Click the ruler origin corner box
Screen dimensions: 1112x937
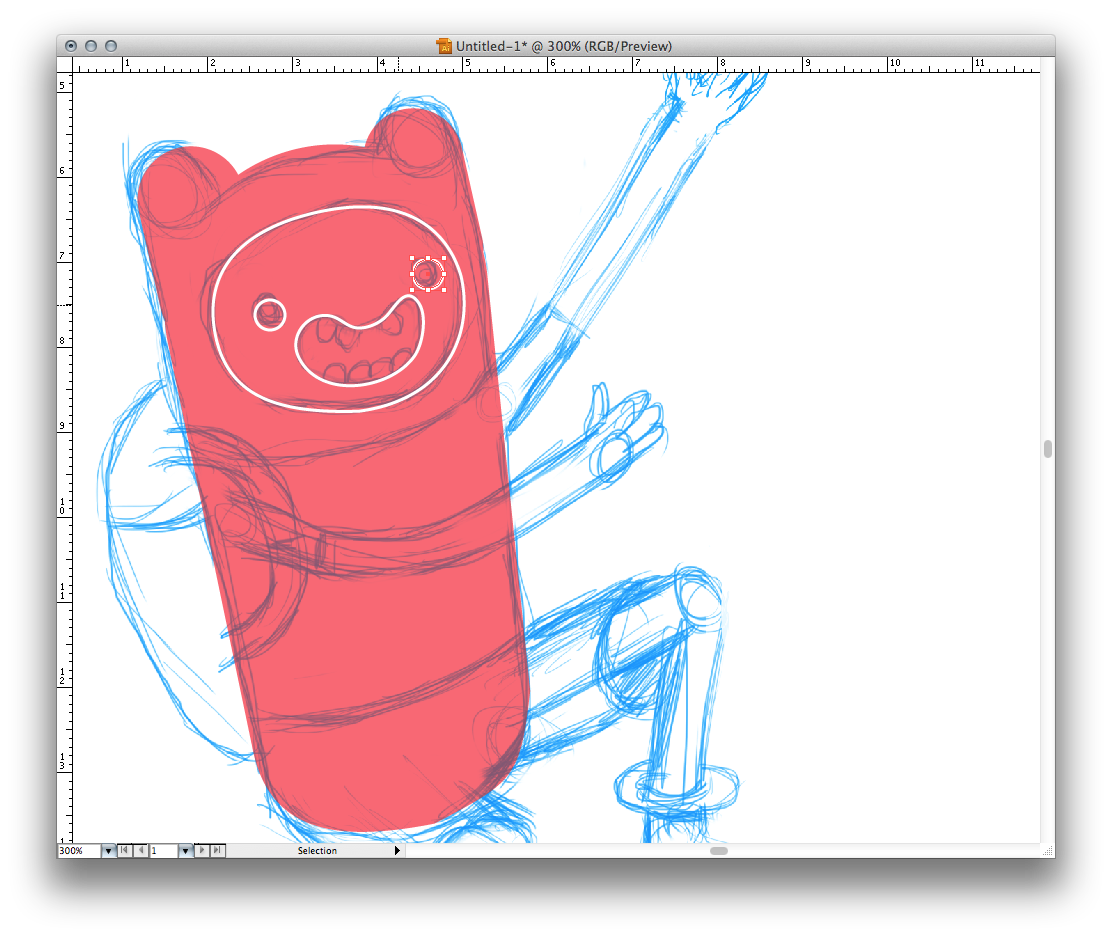[66, 64]
